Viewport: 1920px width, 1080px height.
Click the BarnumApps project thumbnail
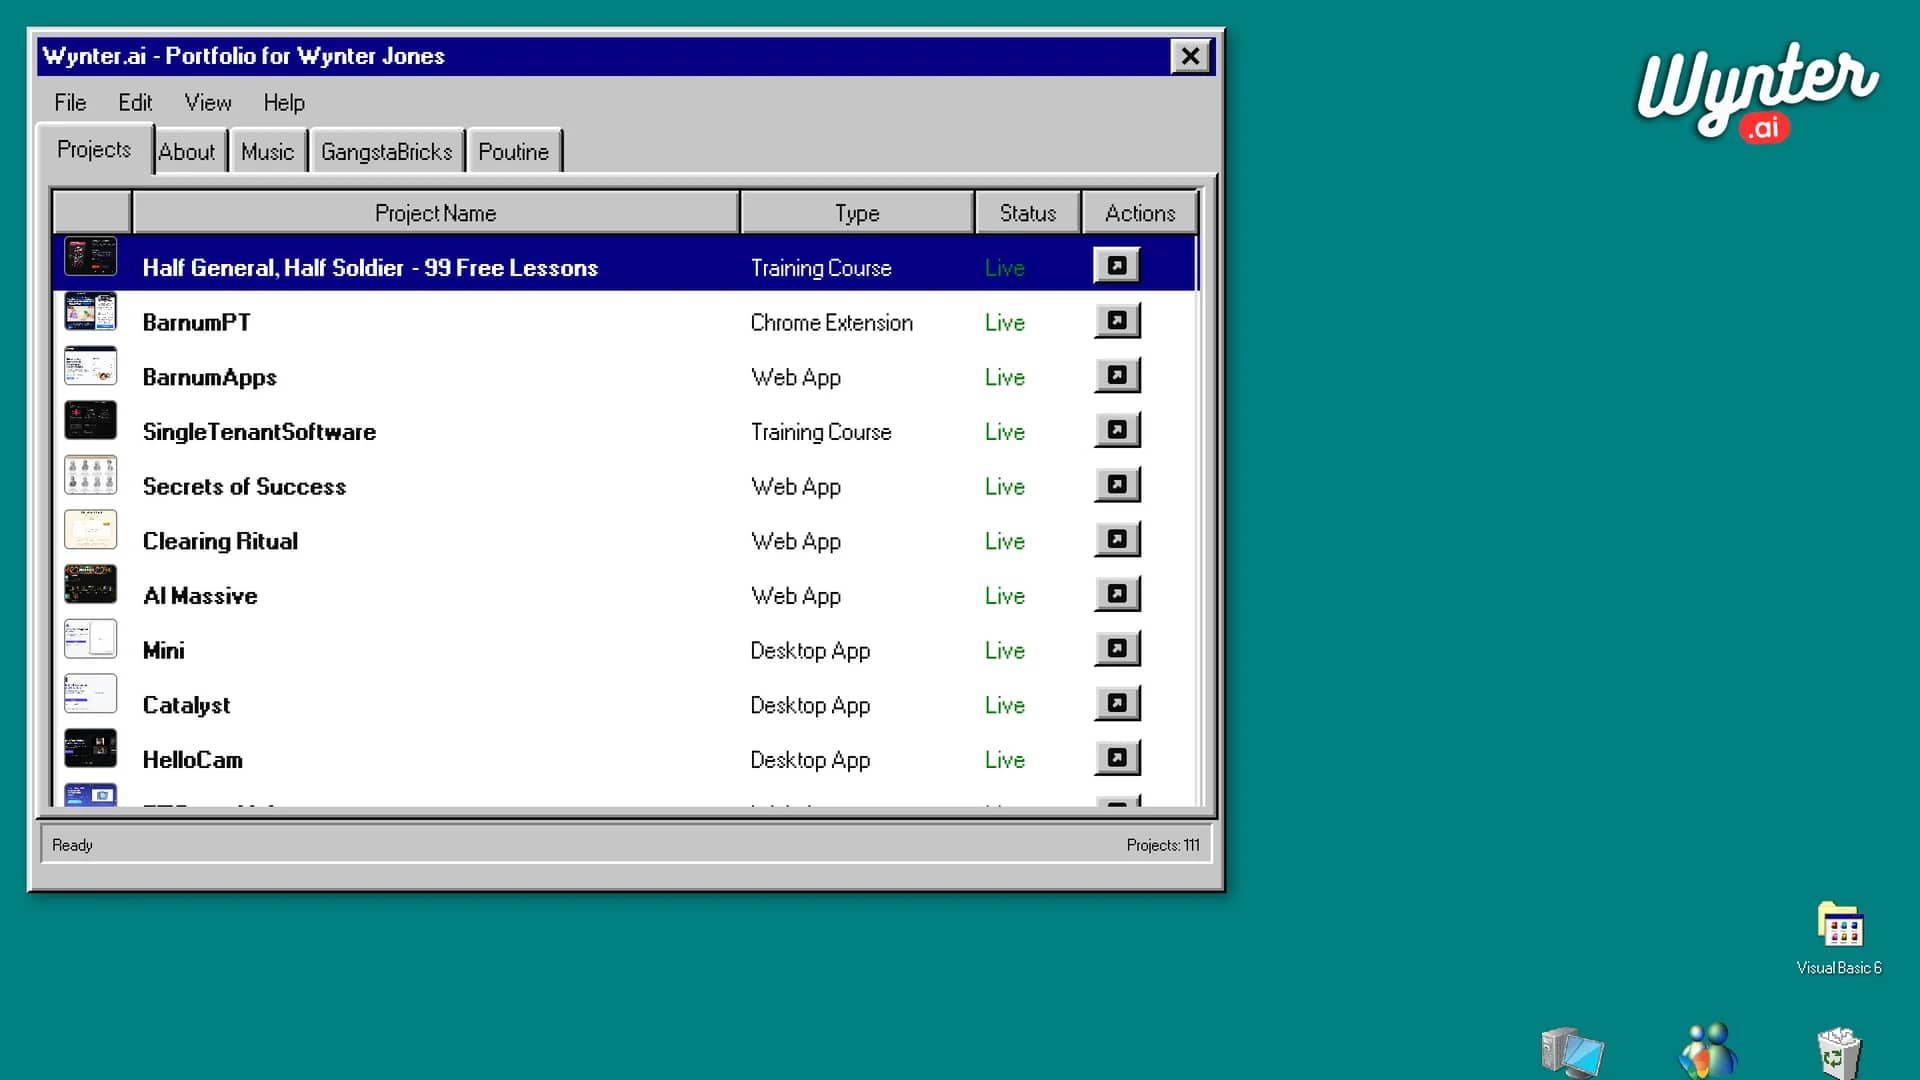(x=90, y=366)
